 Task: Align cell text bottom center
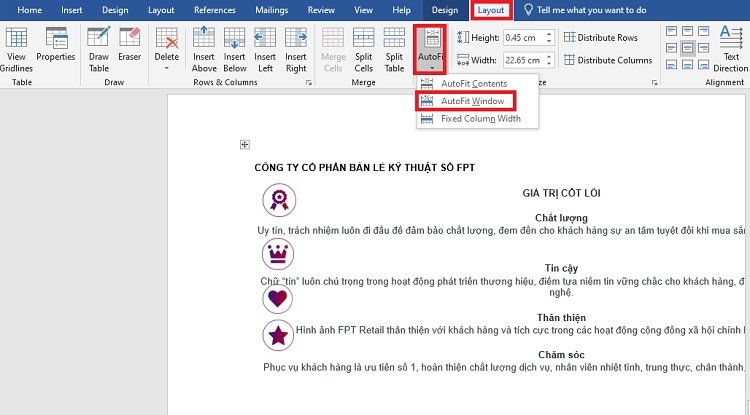coord(687,64)
